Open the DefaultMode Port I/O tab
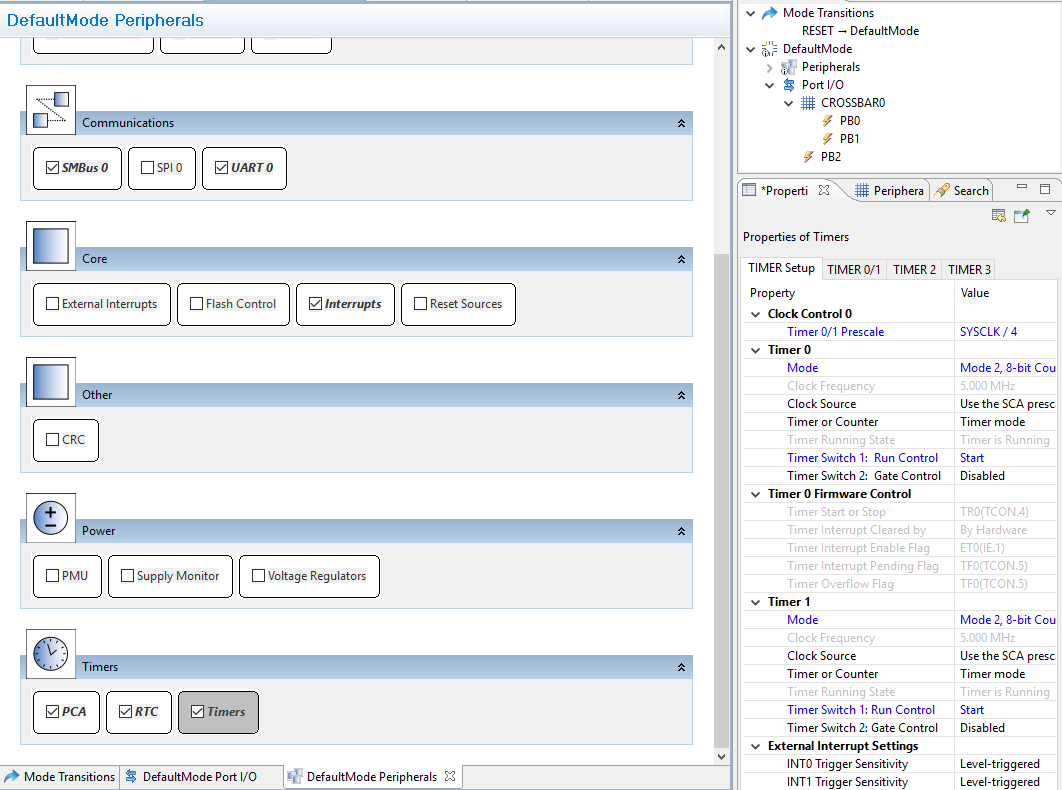1062x790 pixels. point(199,777)
